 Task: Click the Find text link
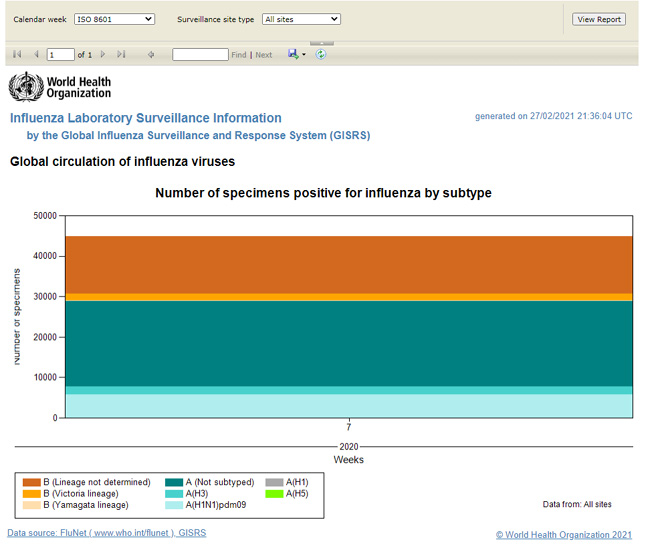pos(239,55)
